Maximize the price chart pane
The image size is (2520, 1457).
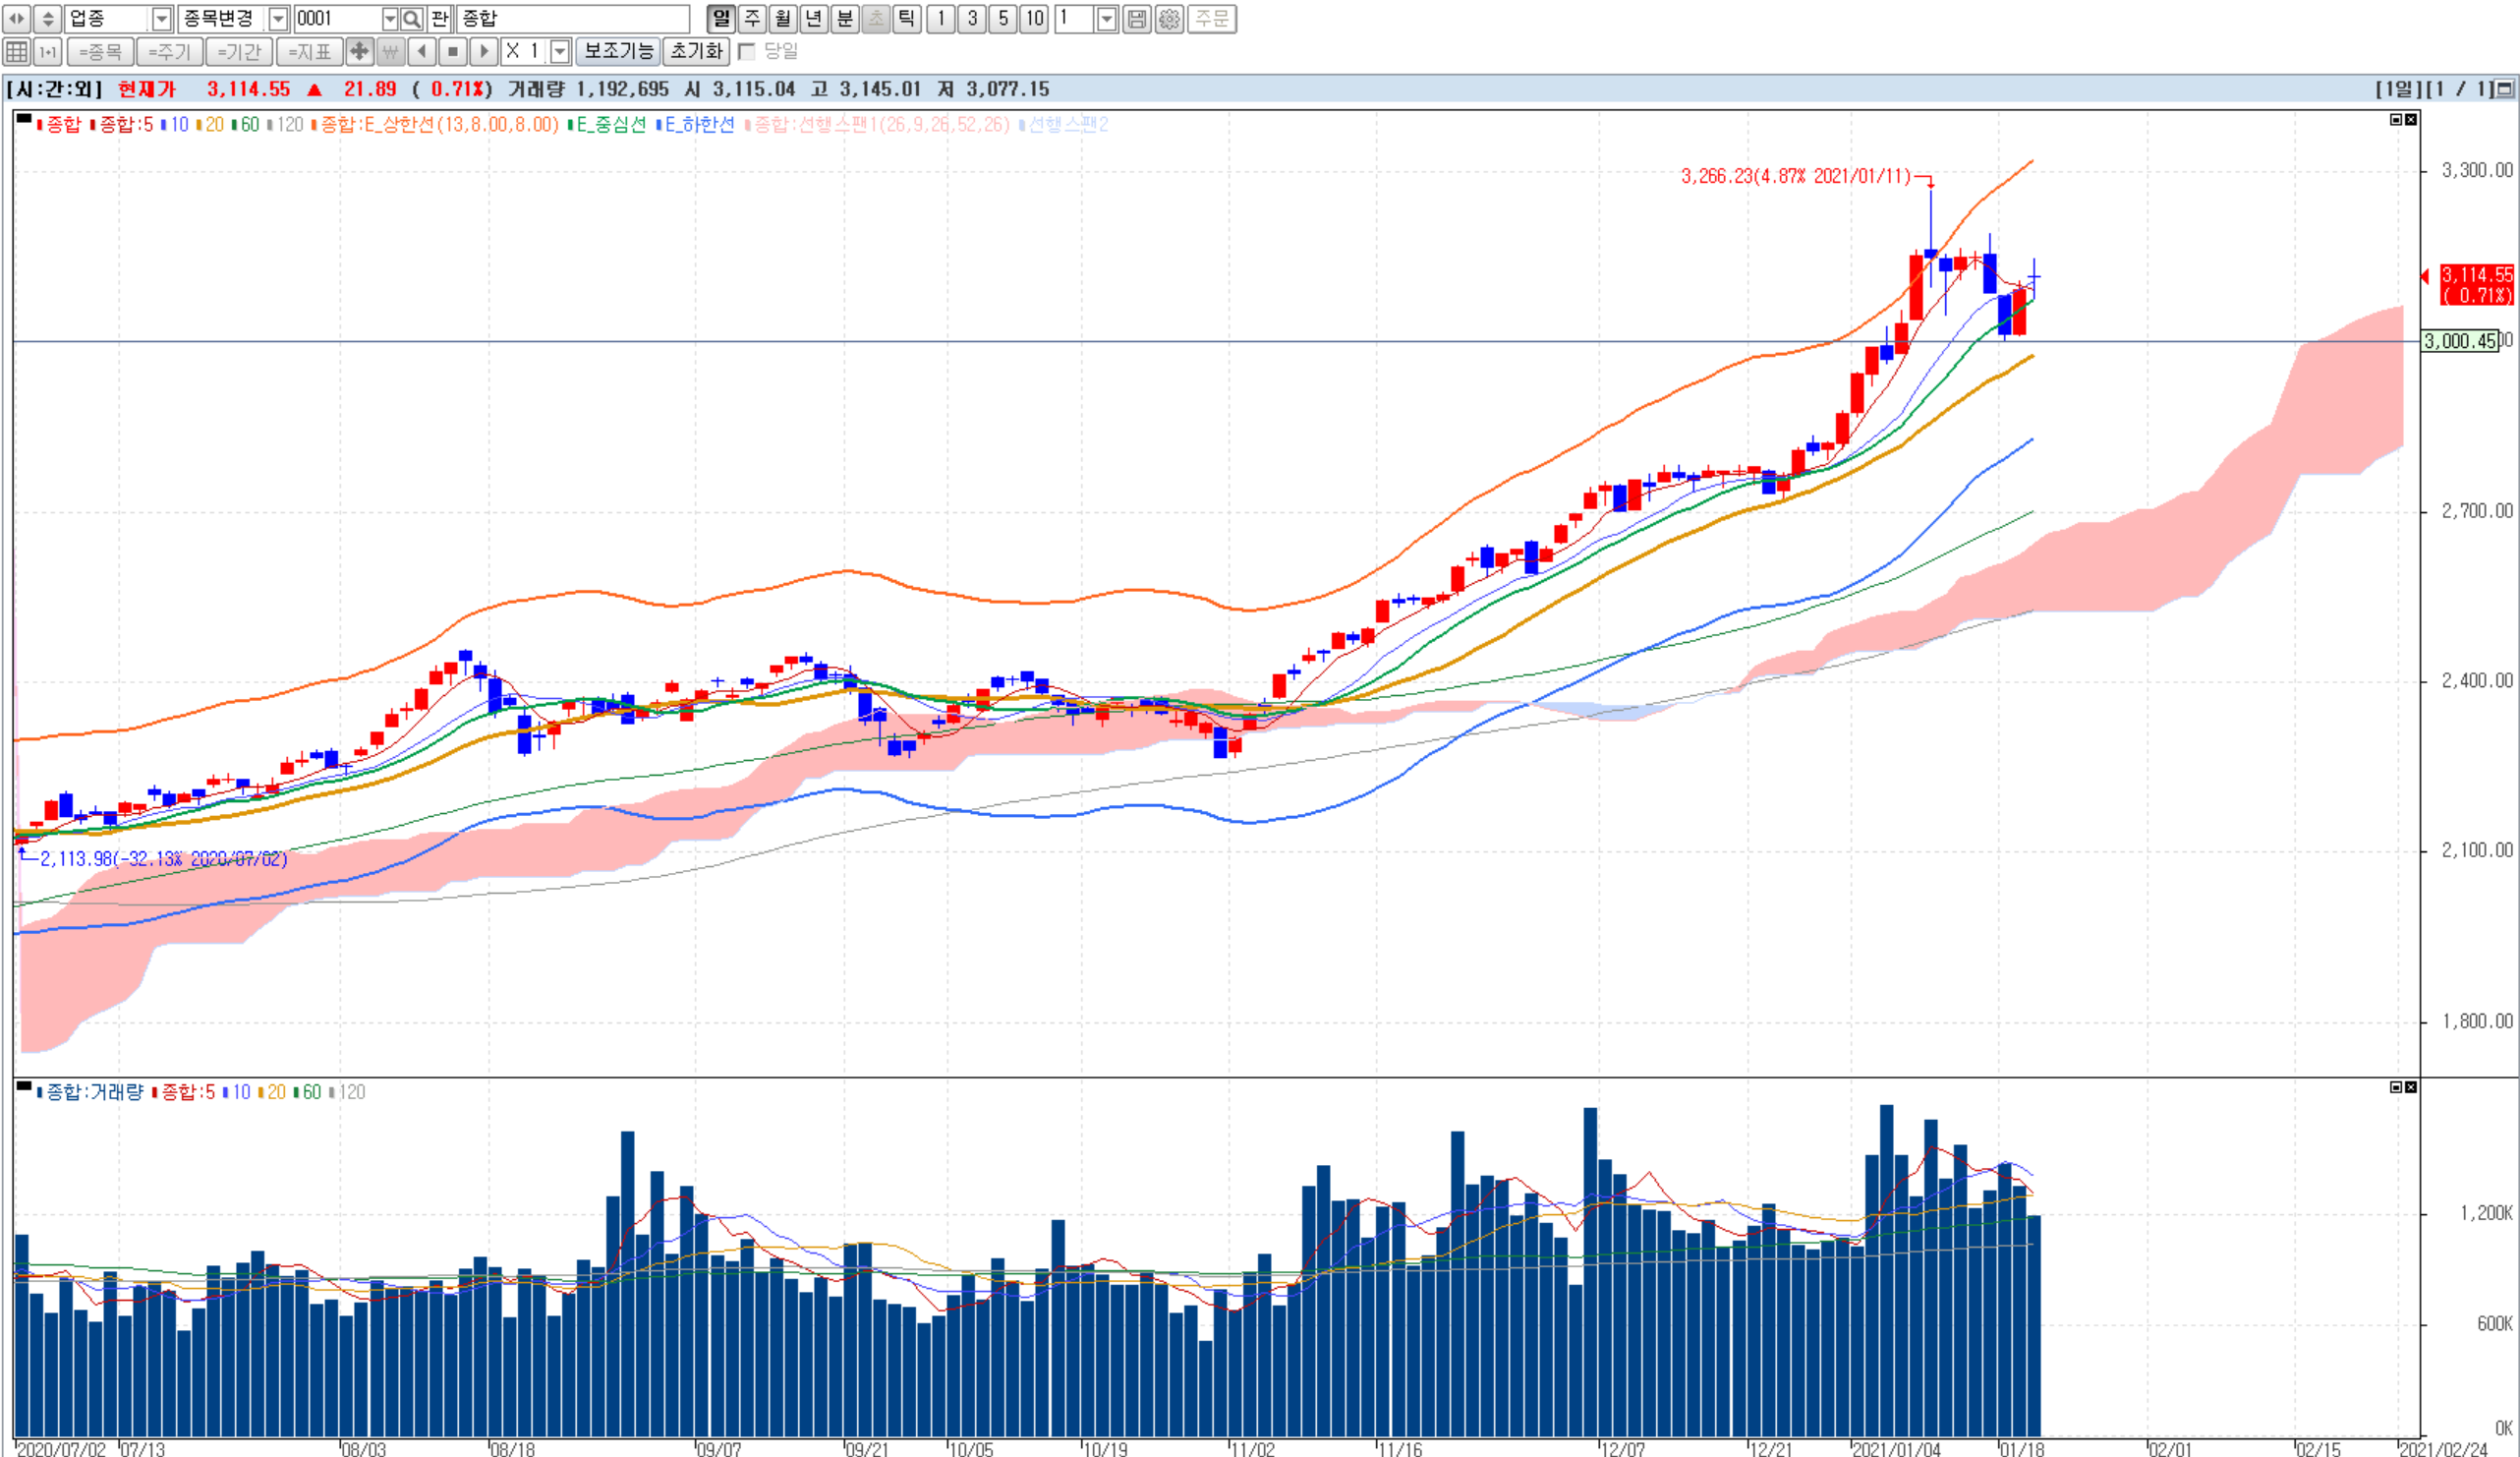point(2396,119)
